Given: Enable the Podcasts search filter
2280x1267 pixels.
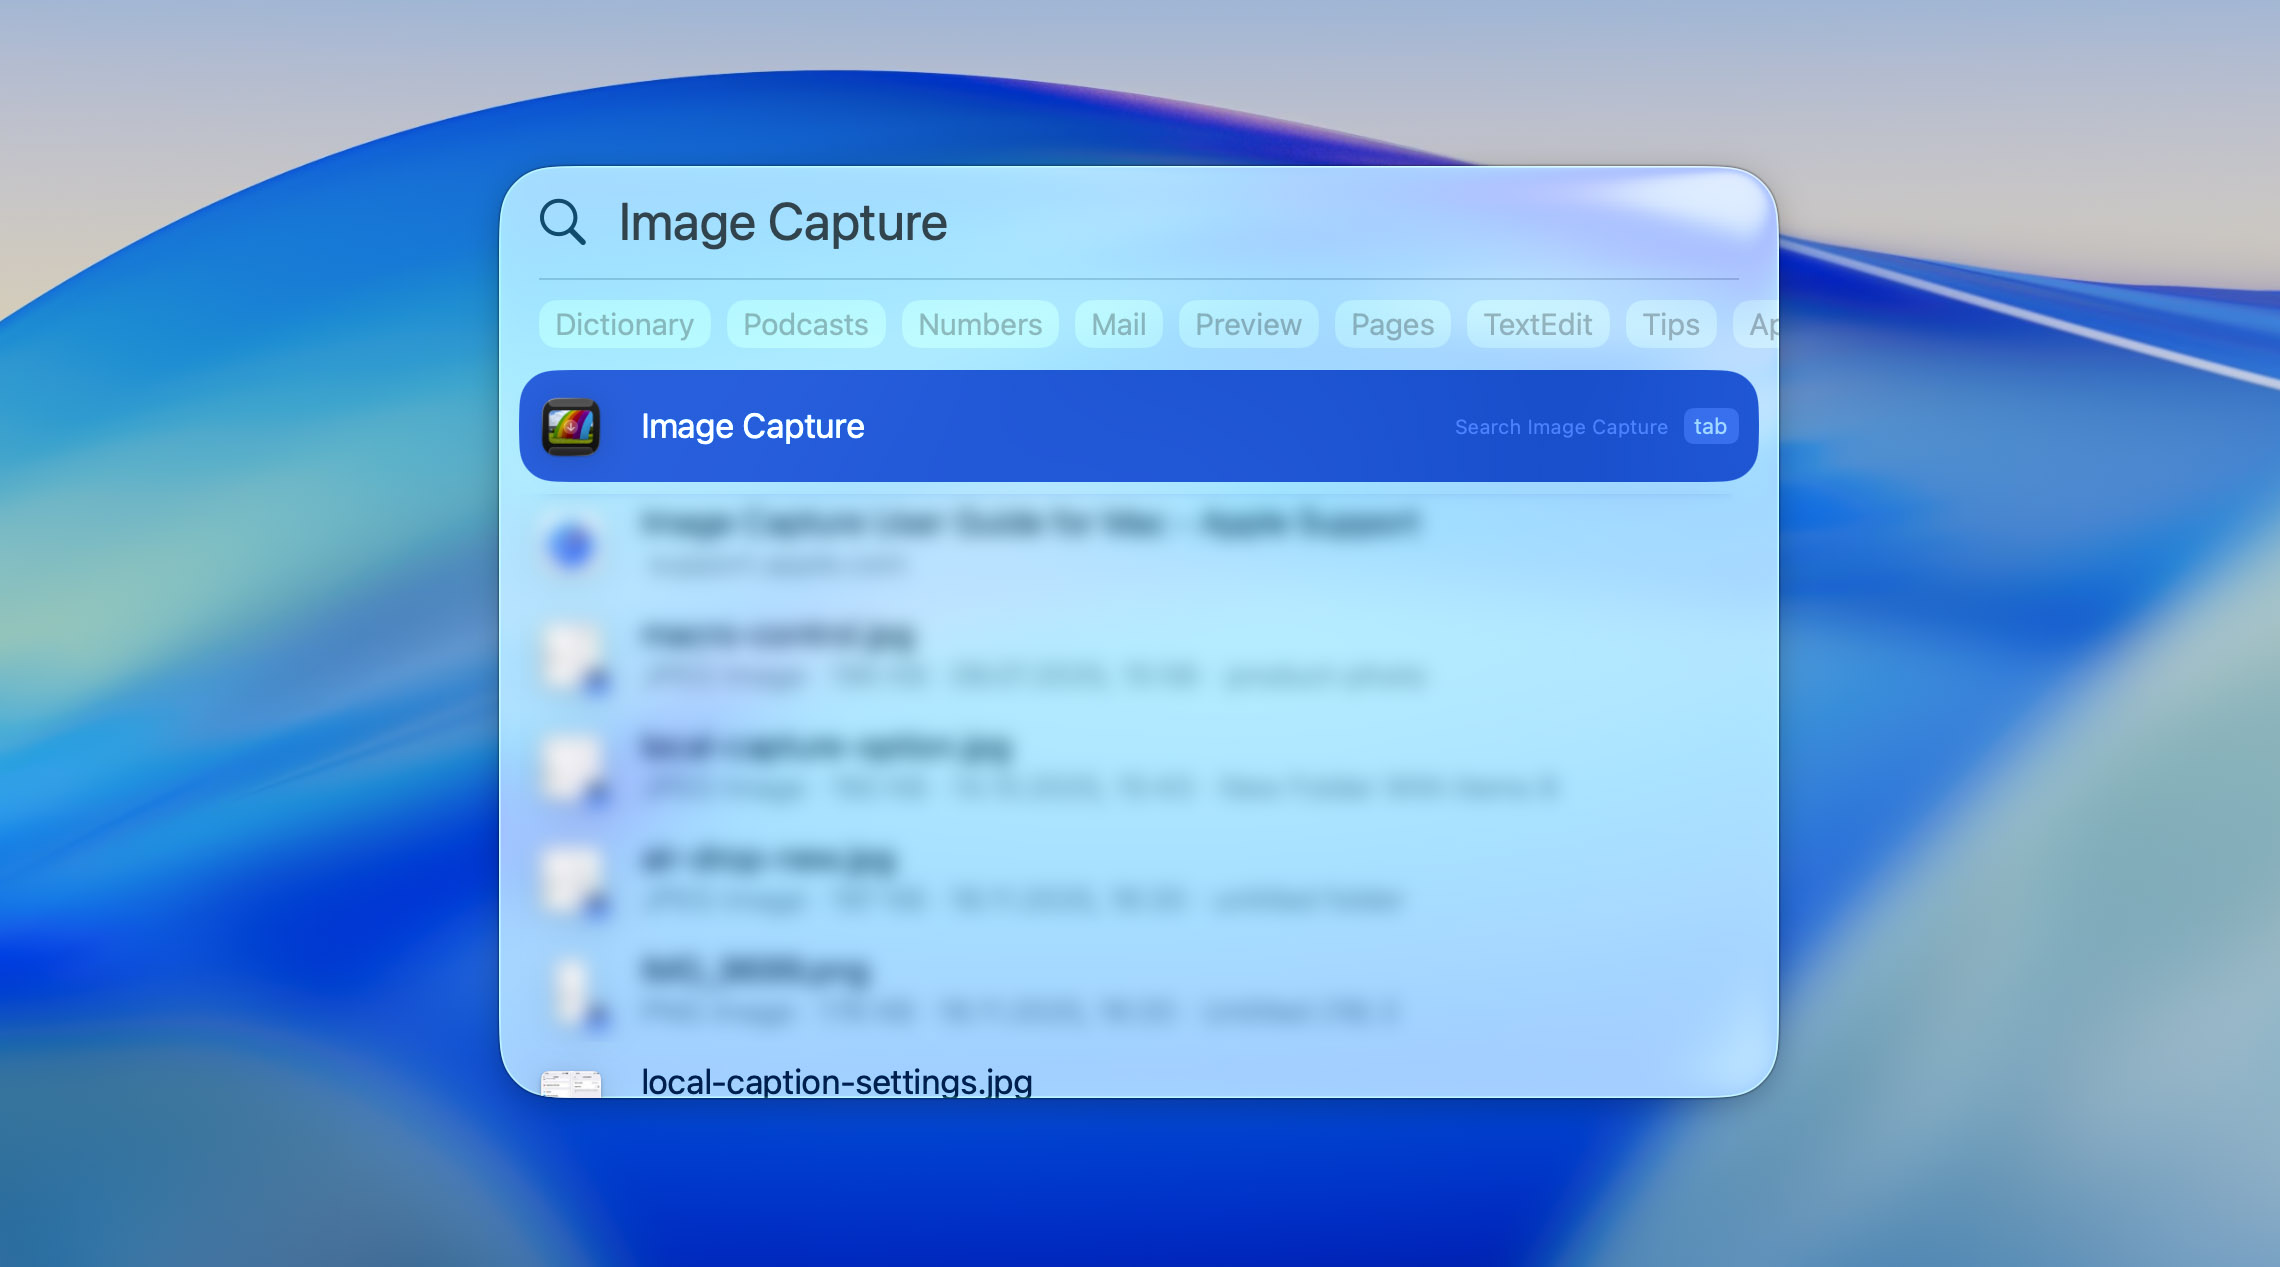Looking at the screenshot, I should pos(805,324).
